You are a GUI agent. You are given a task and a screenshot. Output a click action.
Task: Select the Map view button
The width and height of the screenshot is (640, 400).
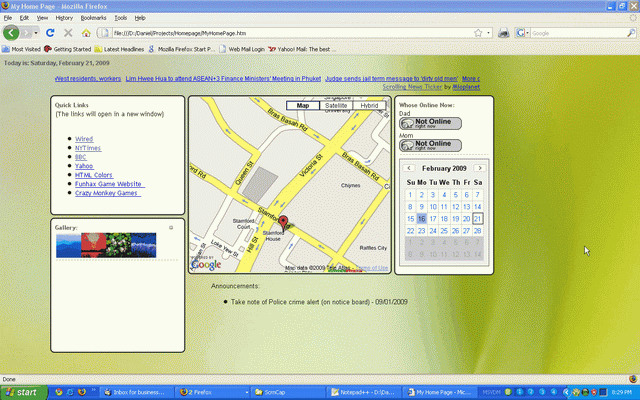(303, 105)
